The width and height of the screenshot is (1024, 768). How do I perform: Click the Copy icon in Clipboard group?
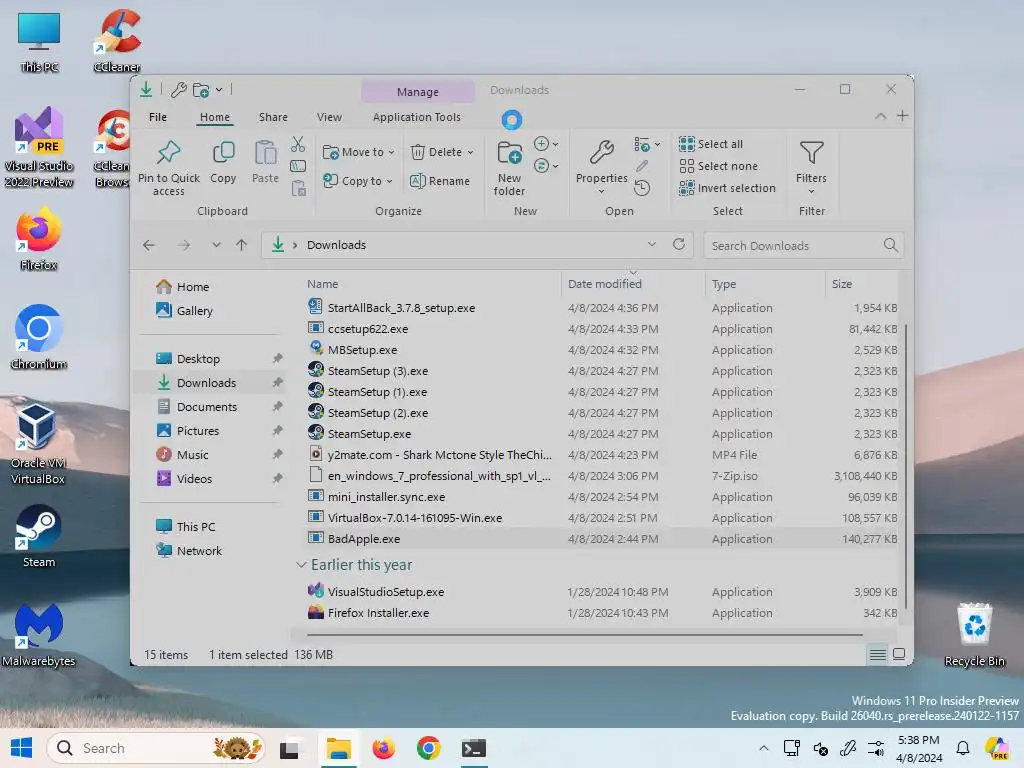tap(223, 153)
